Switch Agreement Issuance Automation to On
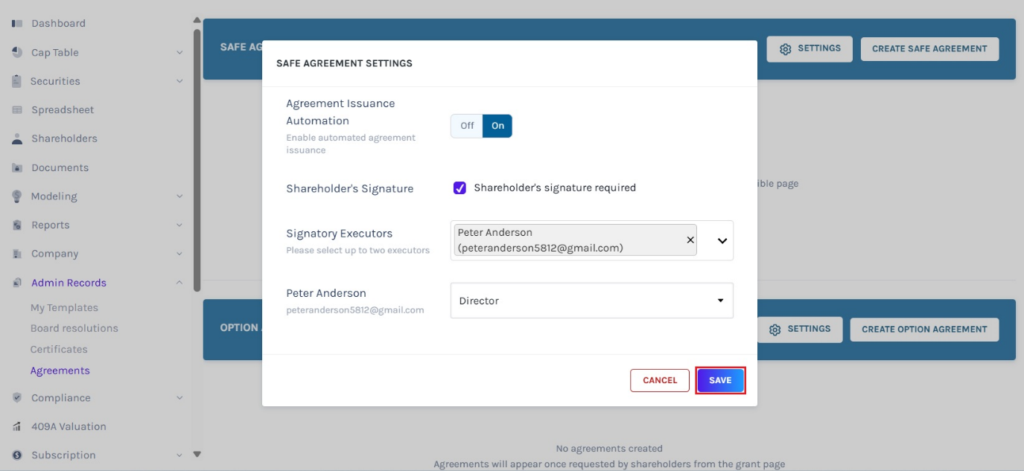The height and width of the screenshot is (471, 1024). coord(498,126)
